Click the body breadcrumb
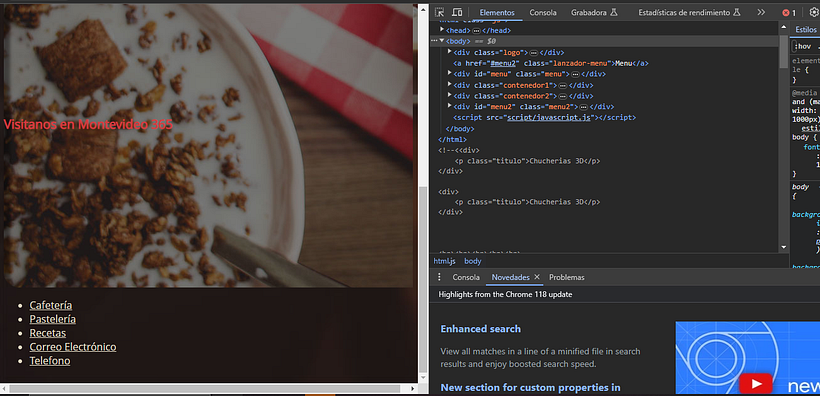Image resolution: width=820 pixels, height=396 pixels. 473,261
